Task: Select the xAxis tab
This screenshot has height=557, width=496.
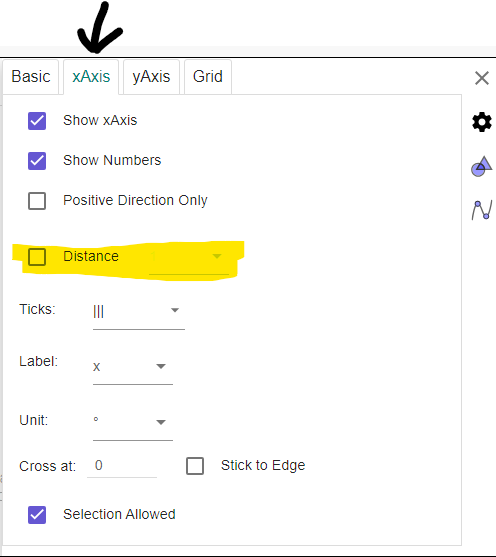Action: click(x=91, y=77)
